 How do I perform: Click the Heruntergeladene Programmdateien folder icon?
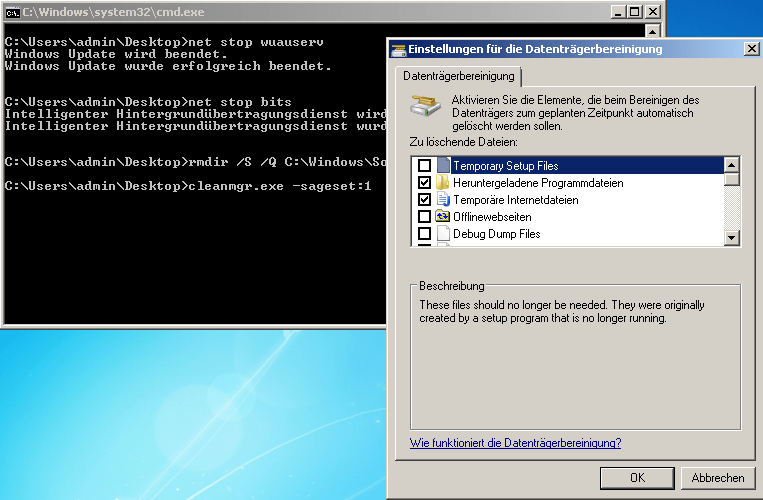pyautogui.click(x=443, y=183)
